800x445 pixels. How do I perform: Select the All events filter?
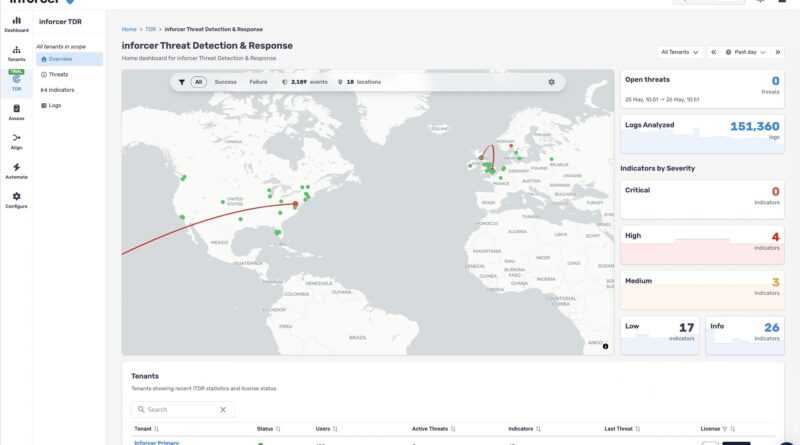pyautogui.click(x=198, y=82)
